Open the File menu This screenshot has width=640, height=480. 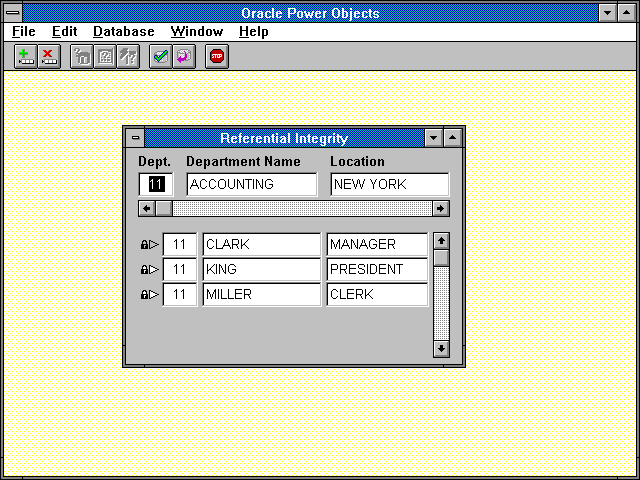(x=24, y=32)
